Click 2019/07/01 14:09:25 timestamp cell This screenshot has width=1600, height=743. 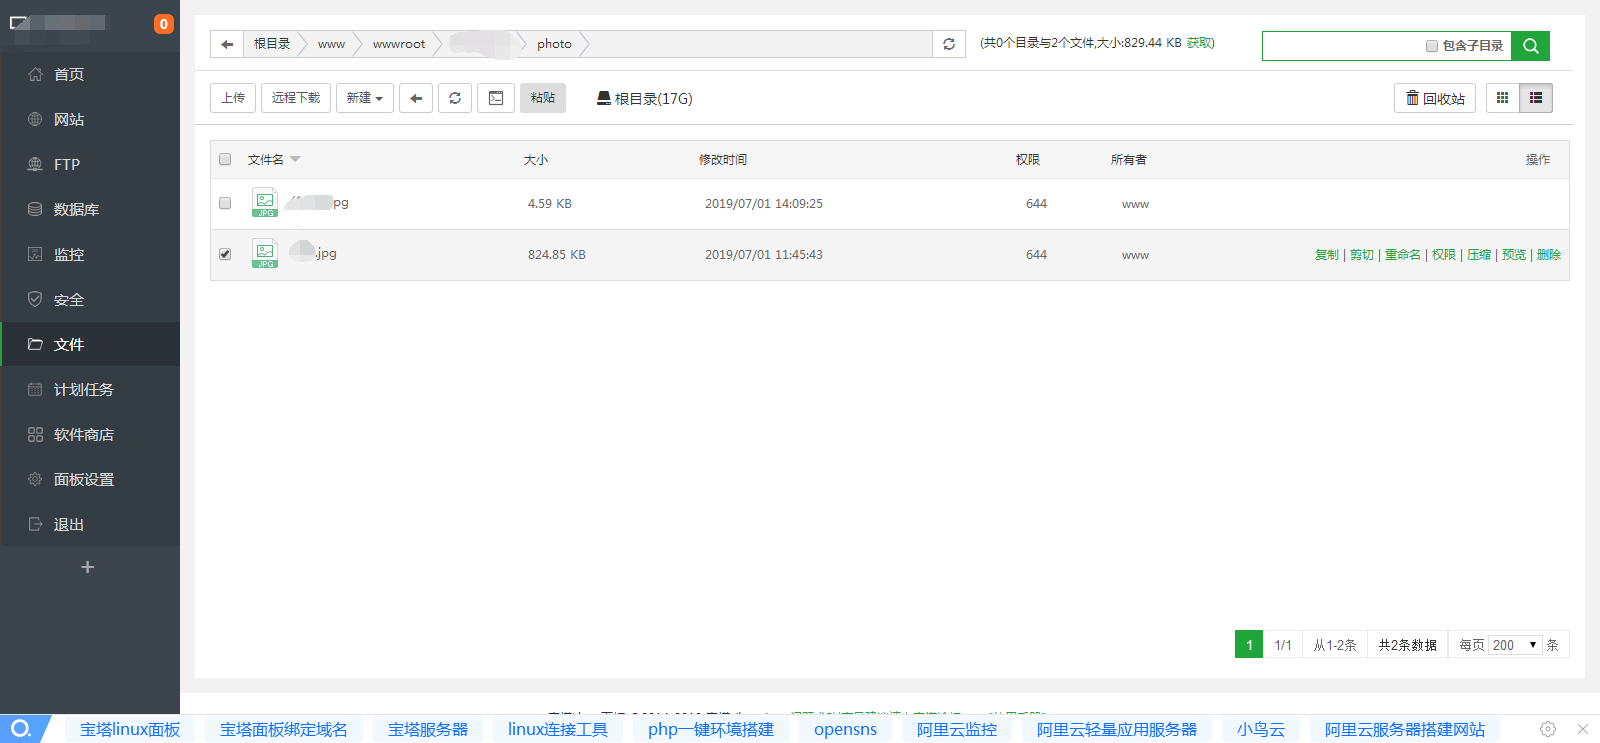pyautogui.click(x=764, y=204)
